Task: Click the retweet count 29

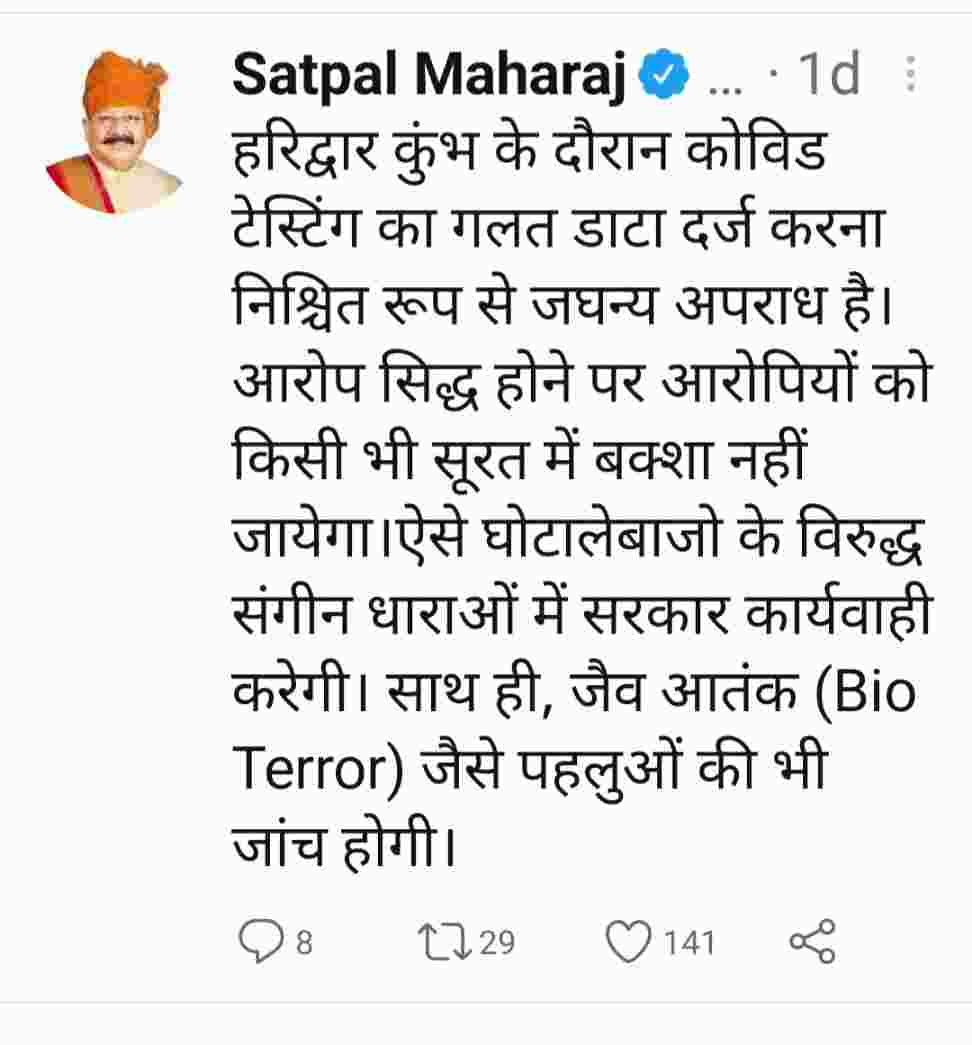Action: [497, 943]
